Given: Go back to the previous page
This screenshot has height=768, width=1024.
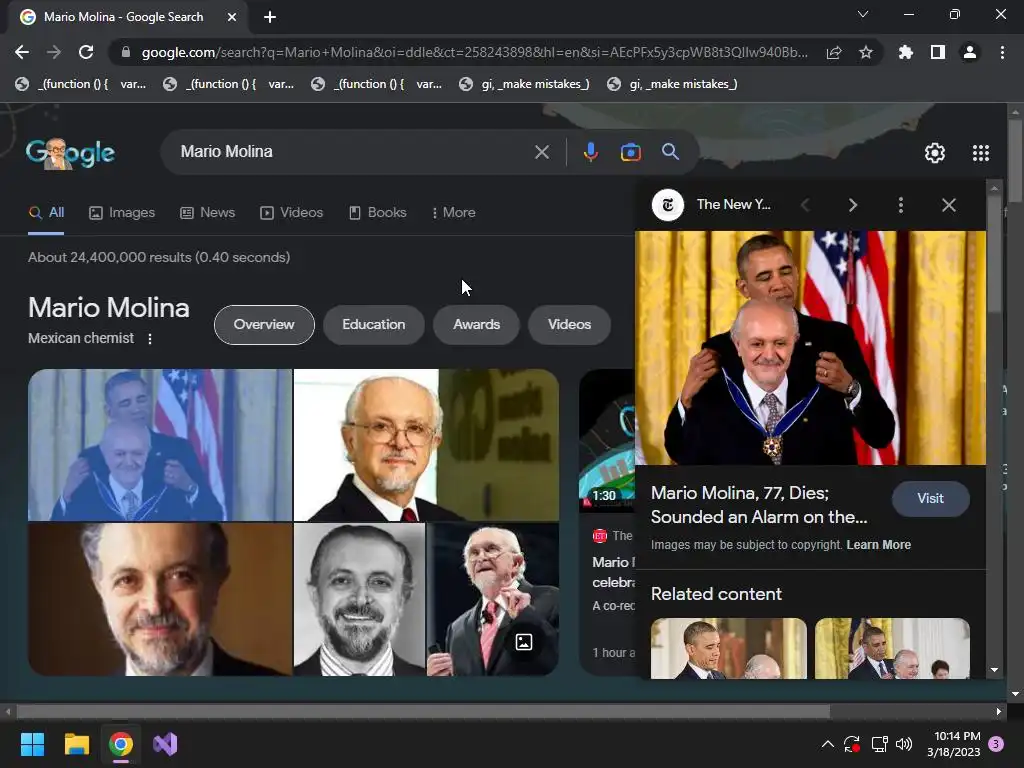Looking at the screenshot, I should coord(22,52).
